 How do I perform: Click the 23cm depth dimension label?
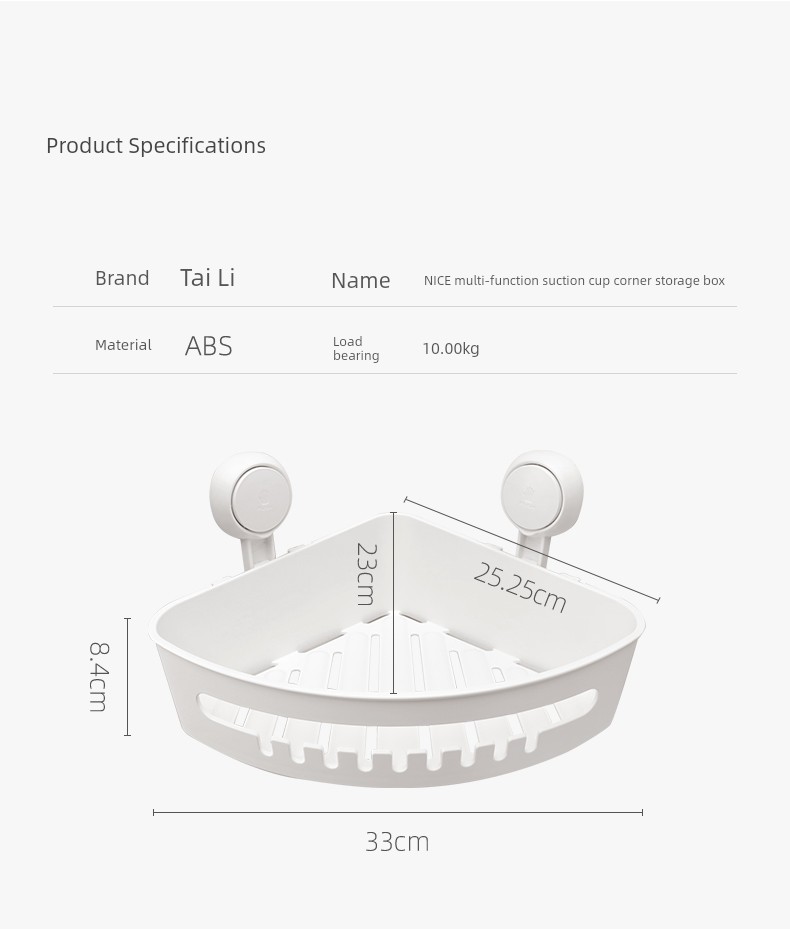click(x=366, y=575)
